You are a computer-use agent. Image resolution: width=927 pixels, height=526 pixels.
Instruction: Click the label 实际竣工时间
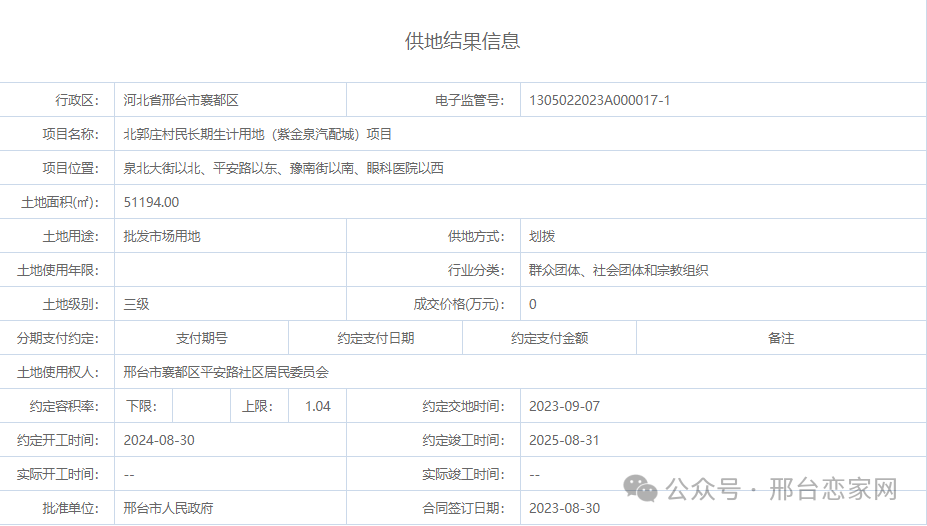(464, 474)
